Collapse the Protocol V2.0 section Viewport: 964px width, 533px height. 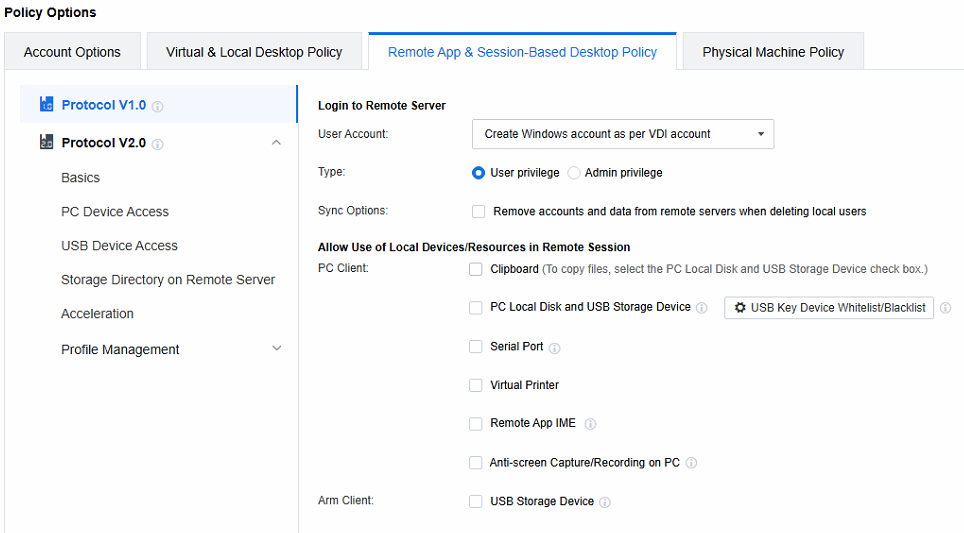click(277, 143)
